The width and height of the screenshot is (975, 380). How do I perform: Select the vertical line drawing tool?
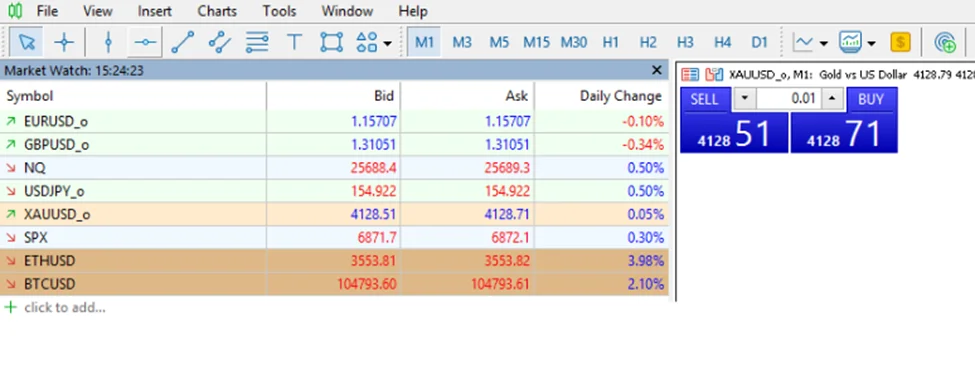[x=108, y=42]
